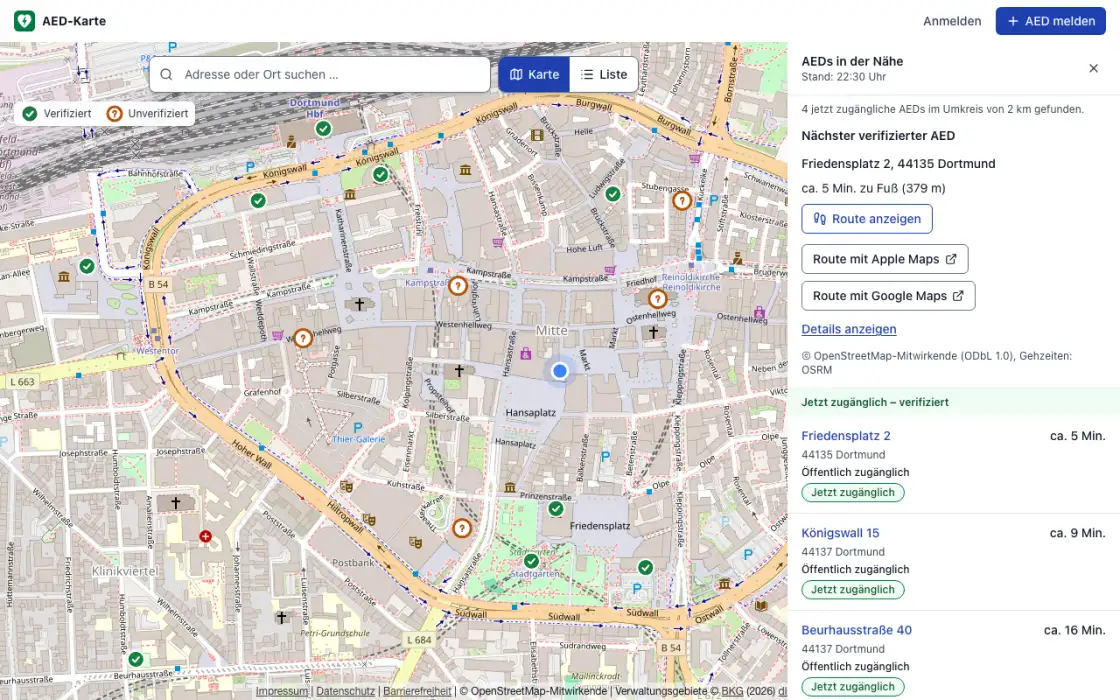
Task: Click the external link icon for Apple Maps
Action: click(x=951, y=259)
